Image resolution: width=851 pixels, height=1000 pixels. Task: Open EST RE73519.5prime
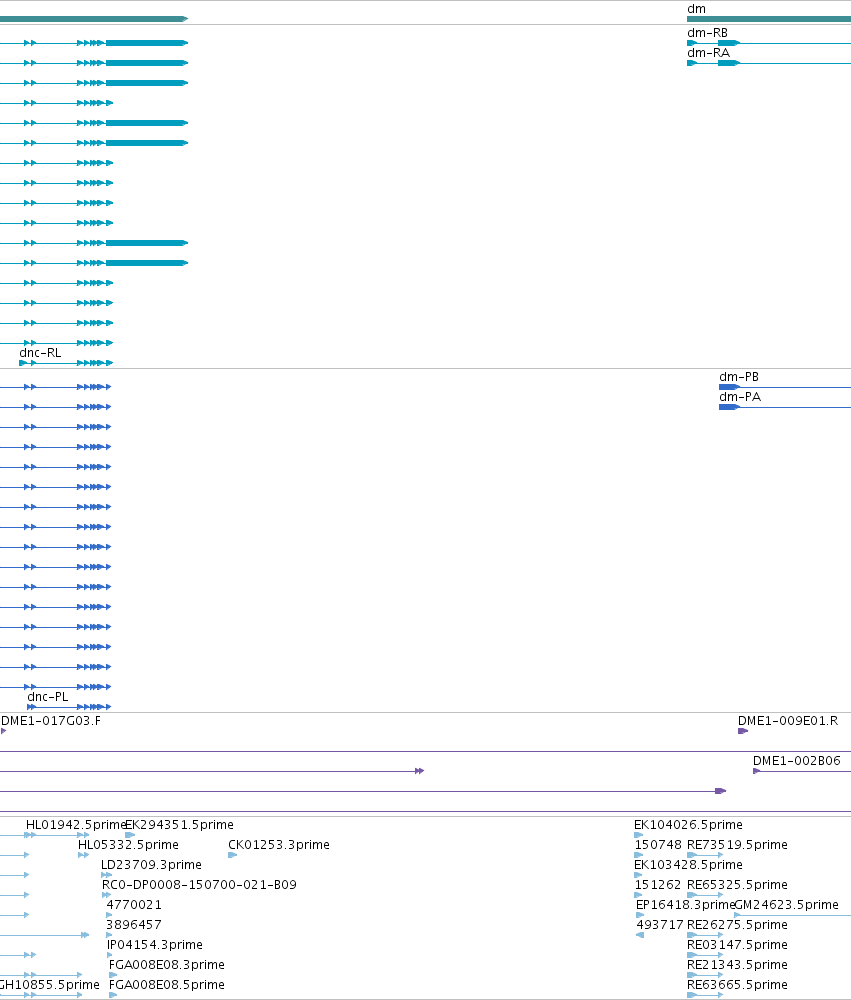737,845
